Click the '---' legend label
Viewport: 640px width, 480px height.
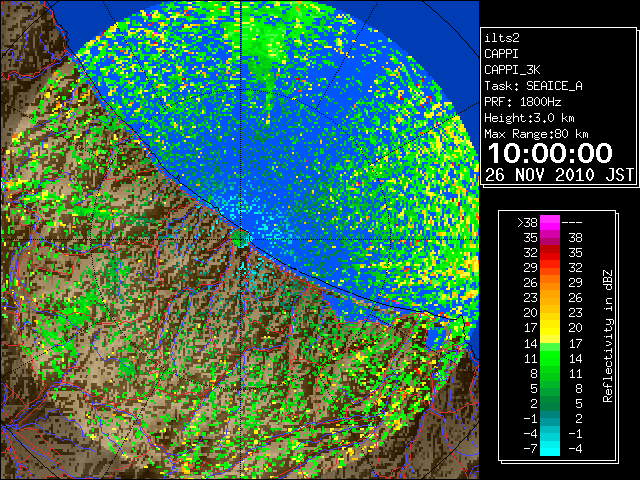pyautogui.click(x=572, y=223)
